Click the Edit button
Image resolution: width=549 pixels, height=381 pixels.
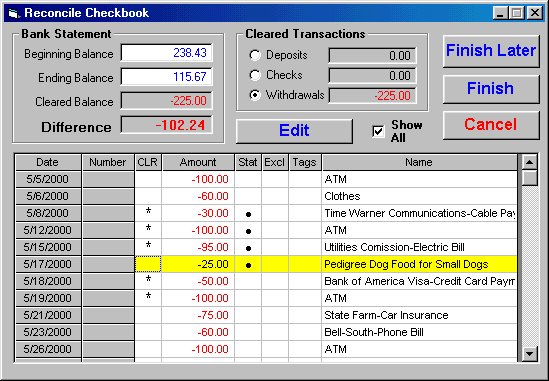tap(294, 131)
